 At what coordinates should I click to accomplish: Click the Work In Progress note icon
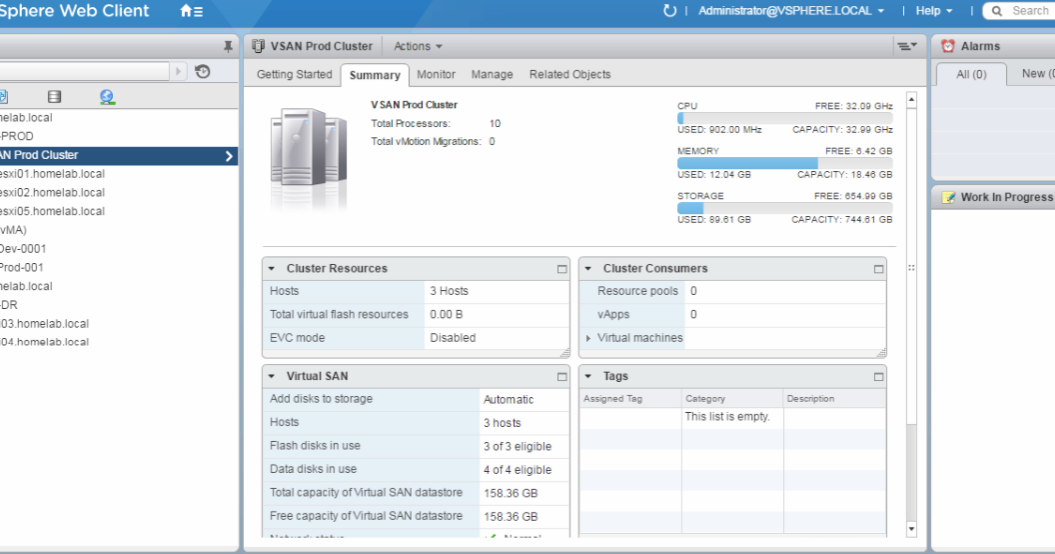tap(948, 197)
